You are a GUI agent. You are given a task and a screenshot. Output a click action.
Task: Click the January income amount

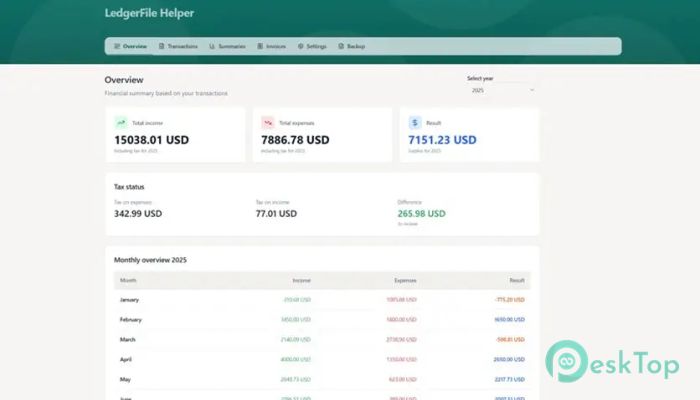coord(297,300)
